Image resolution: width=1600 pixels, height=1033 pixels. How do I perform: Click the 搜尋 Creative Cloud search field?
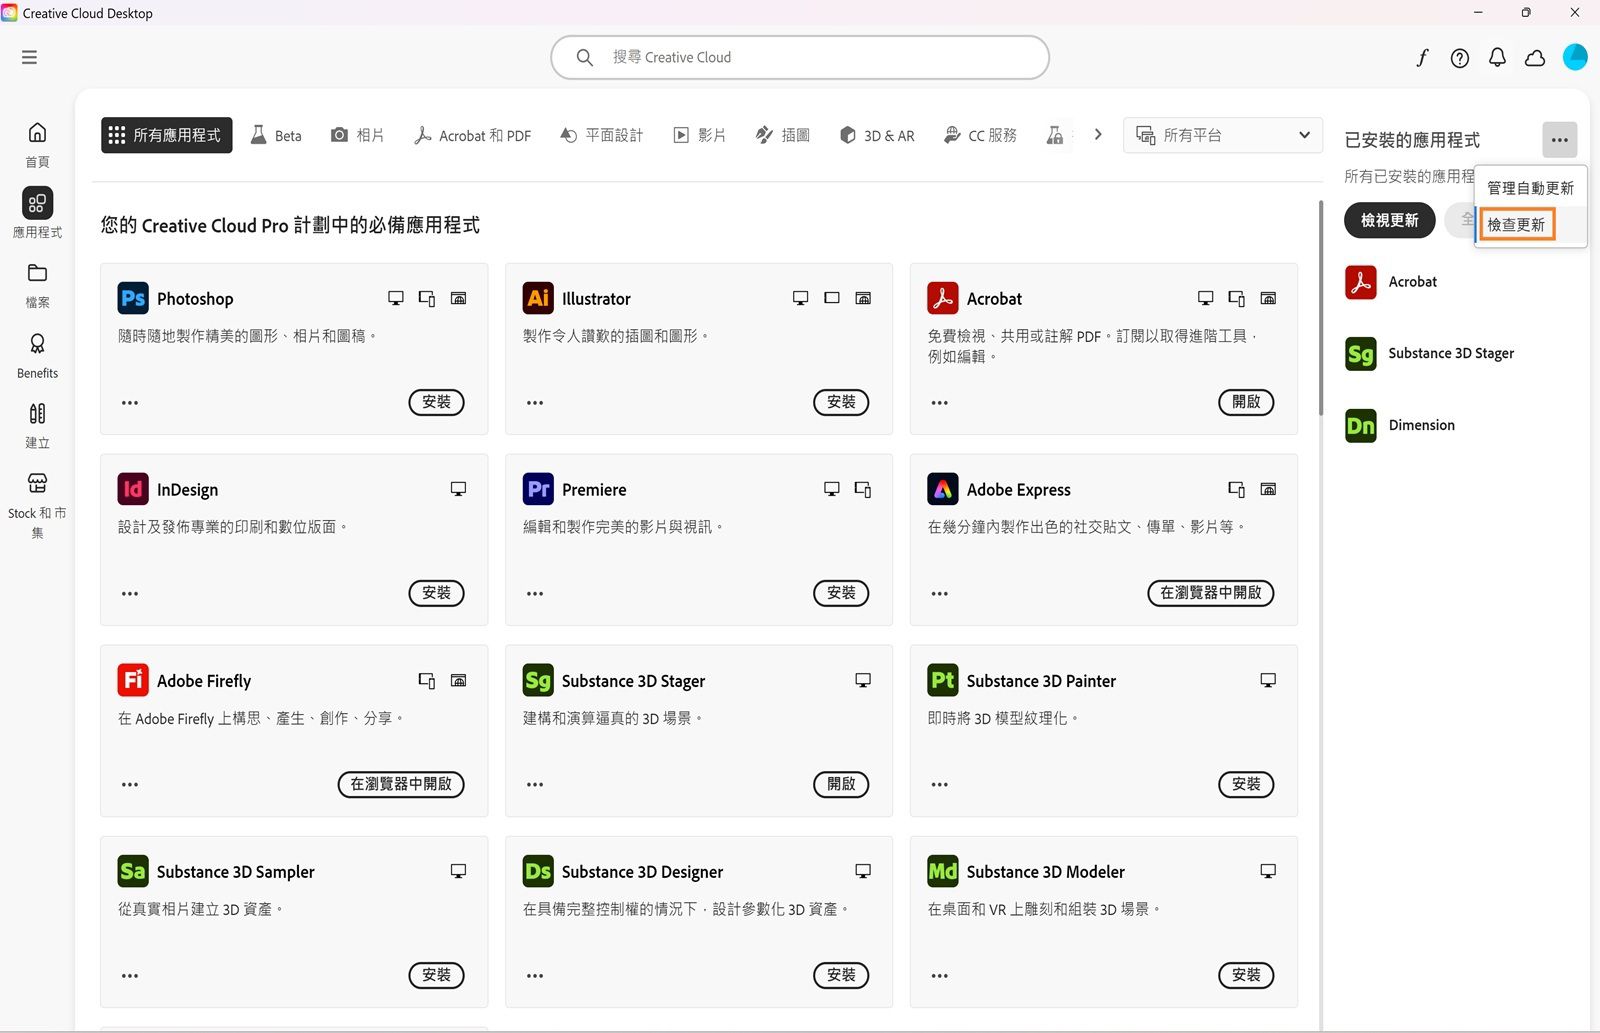click(799, 57)
